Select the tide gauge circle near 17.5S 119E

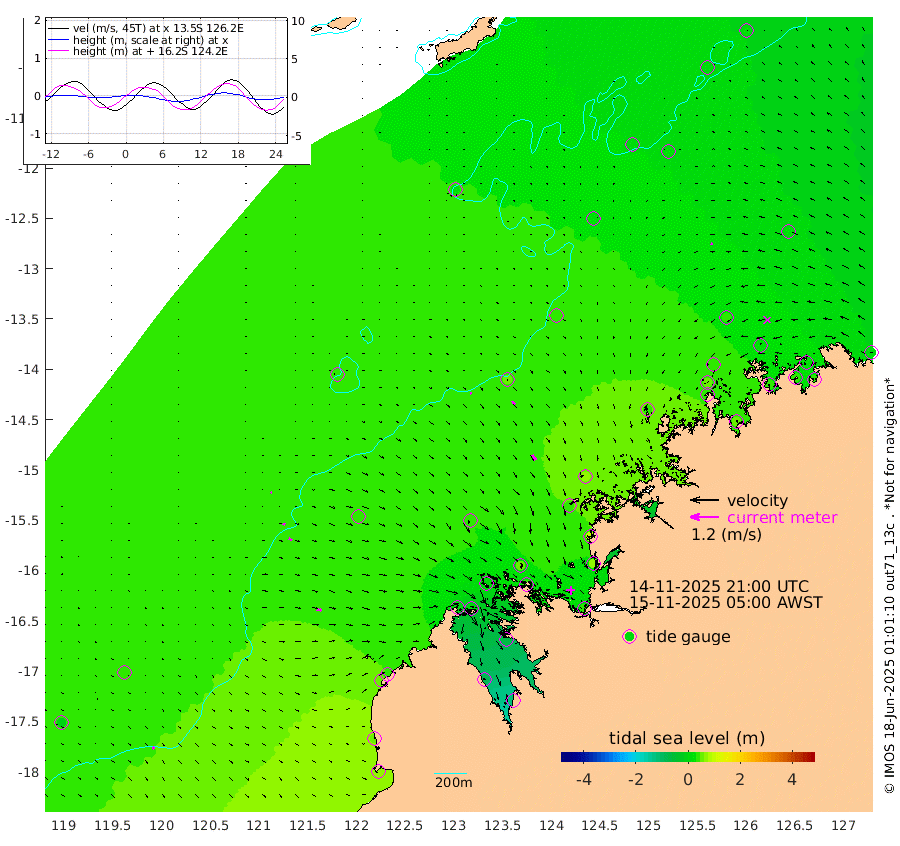point(61,723)
